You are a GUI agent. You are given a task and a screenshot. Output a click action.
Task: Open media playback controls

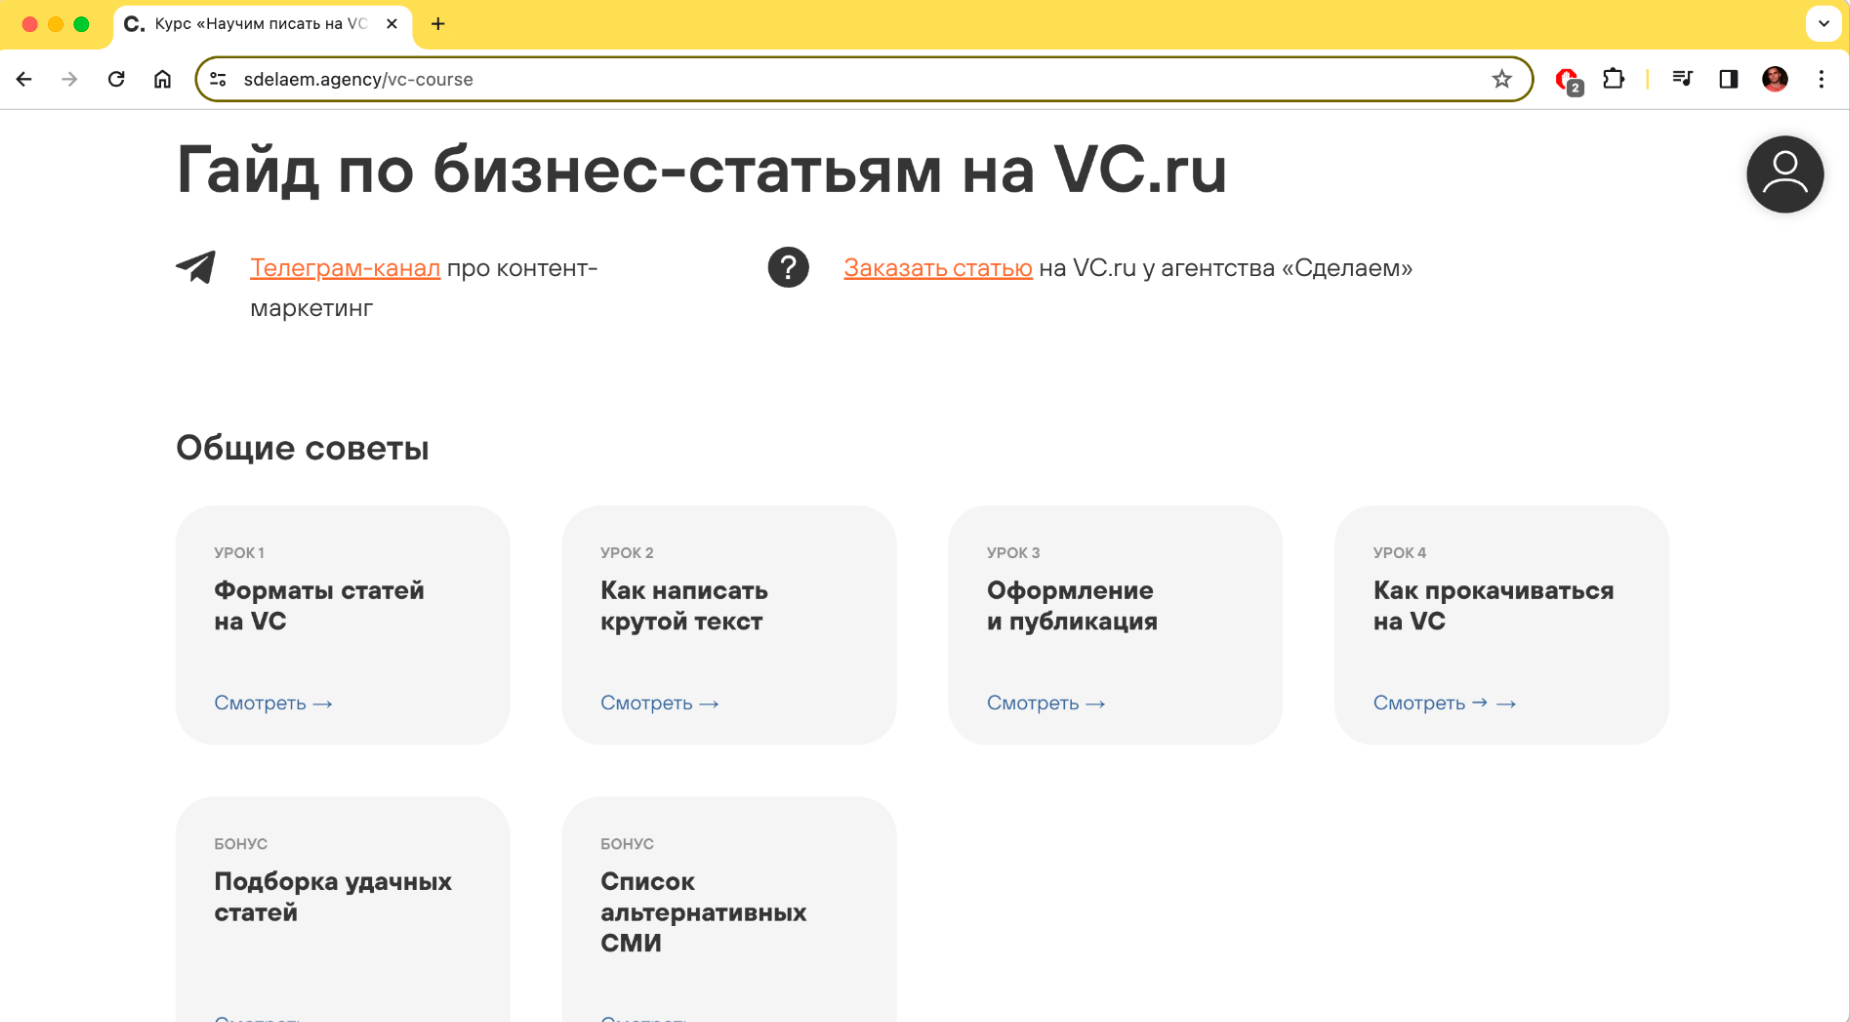point(1682,79)
